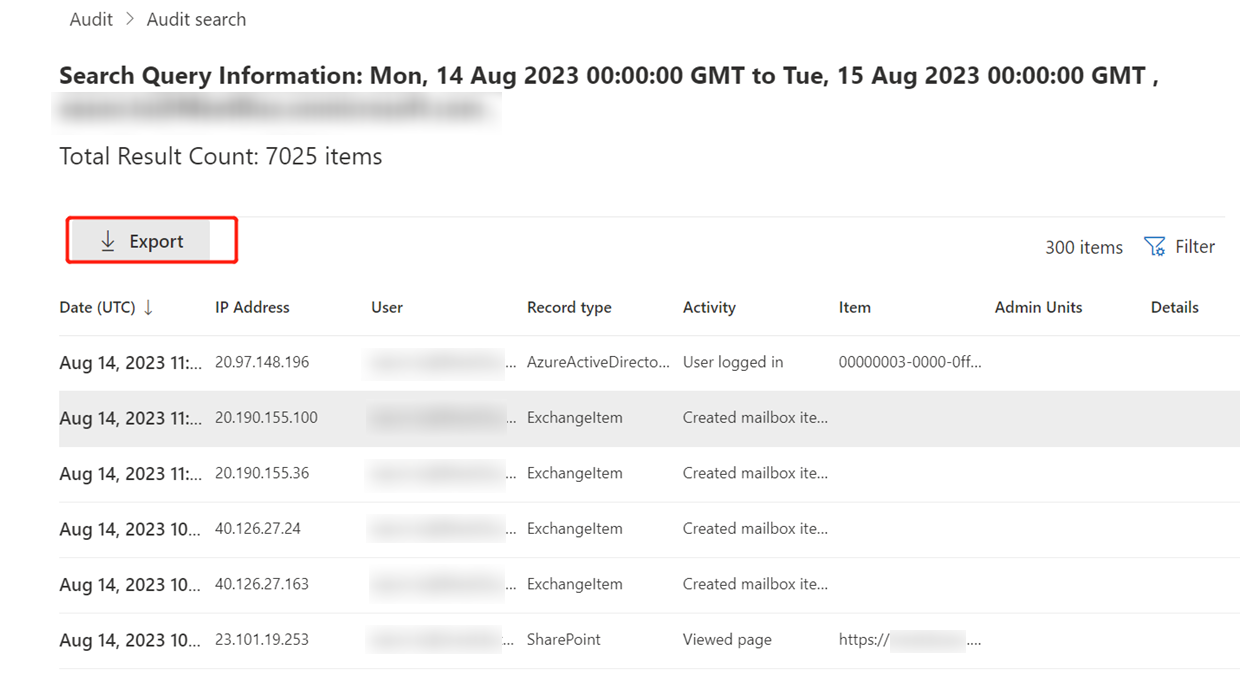This screenshot has height=684, width=1240.
Task: Click the '300 items' count label
Action: click(x=1083, y=246)
